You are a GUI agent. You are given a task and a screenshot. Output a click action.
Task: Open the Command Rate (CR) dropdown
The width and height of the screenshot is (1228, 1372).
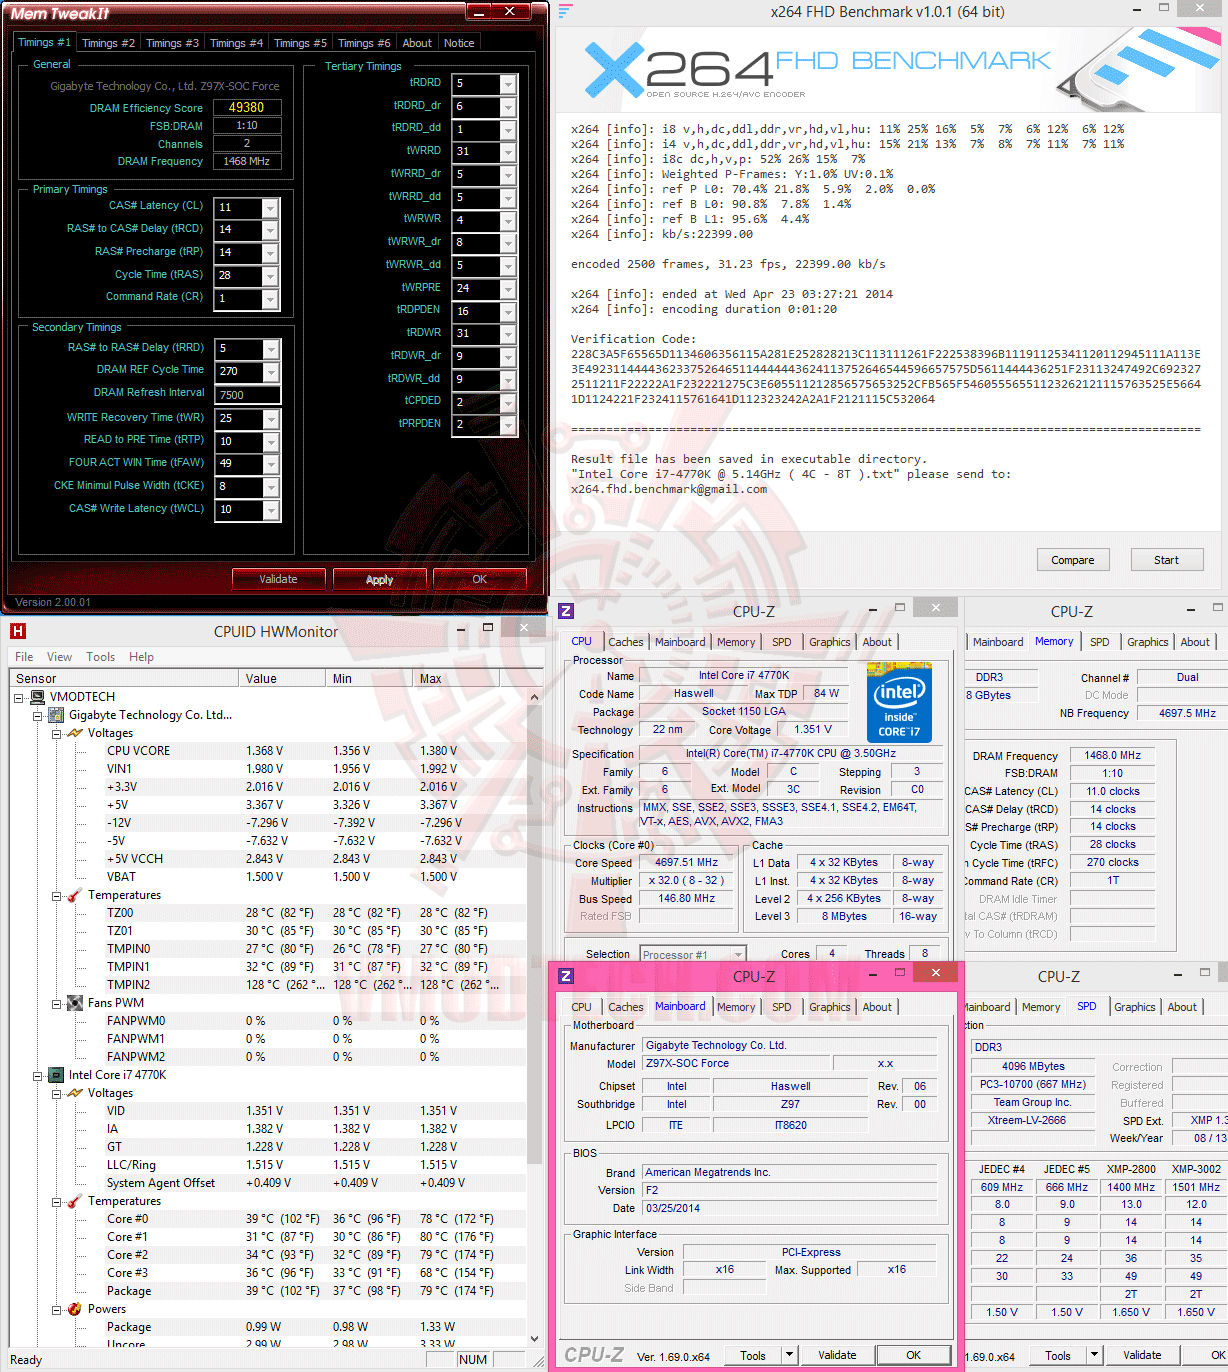point(270,299)
